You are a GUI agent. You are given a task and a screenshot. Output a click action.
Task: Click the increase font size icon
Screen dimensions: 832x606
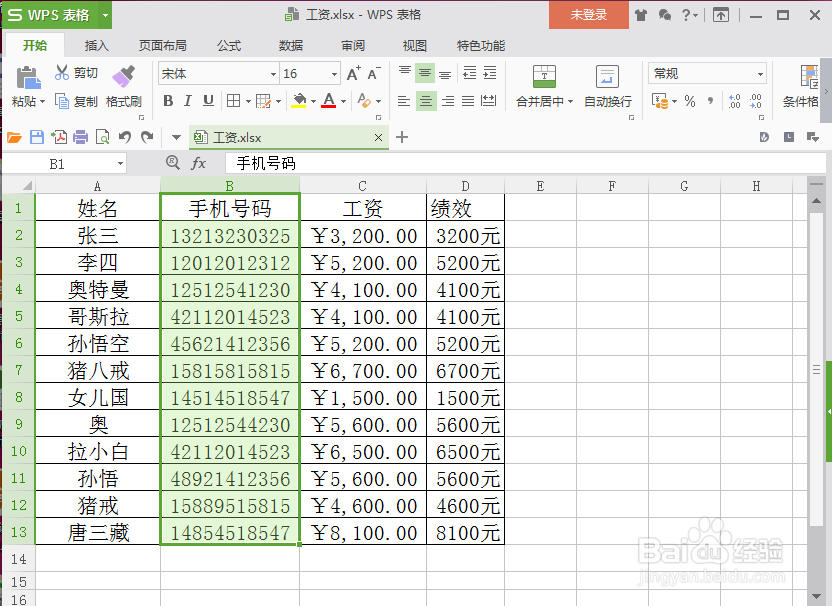(x=353, y=74)
